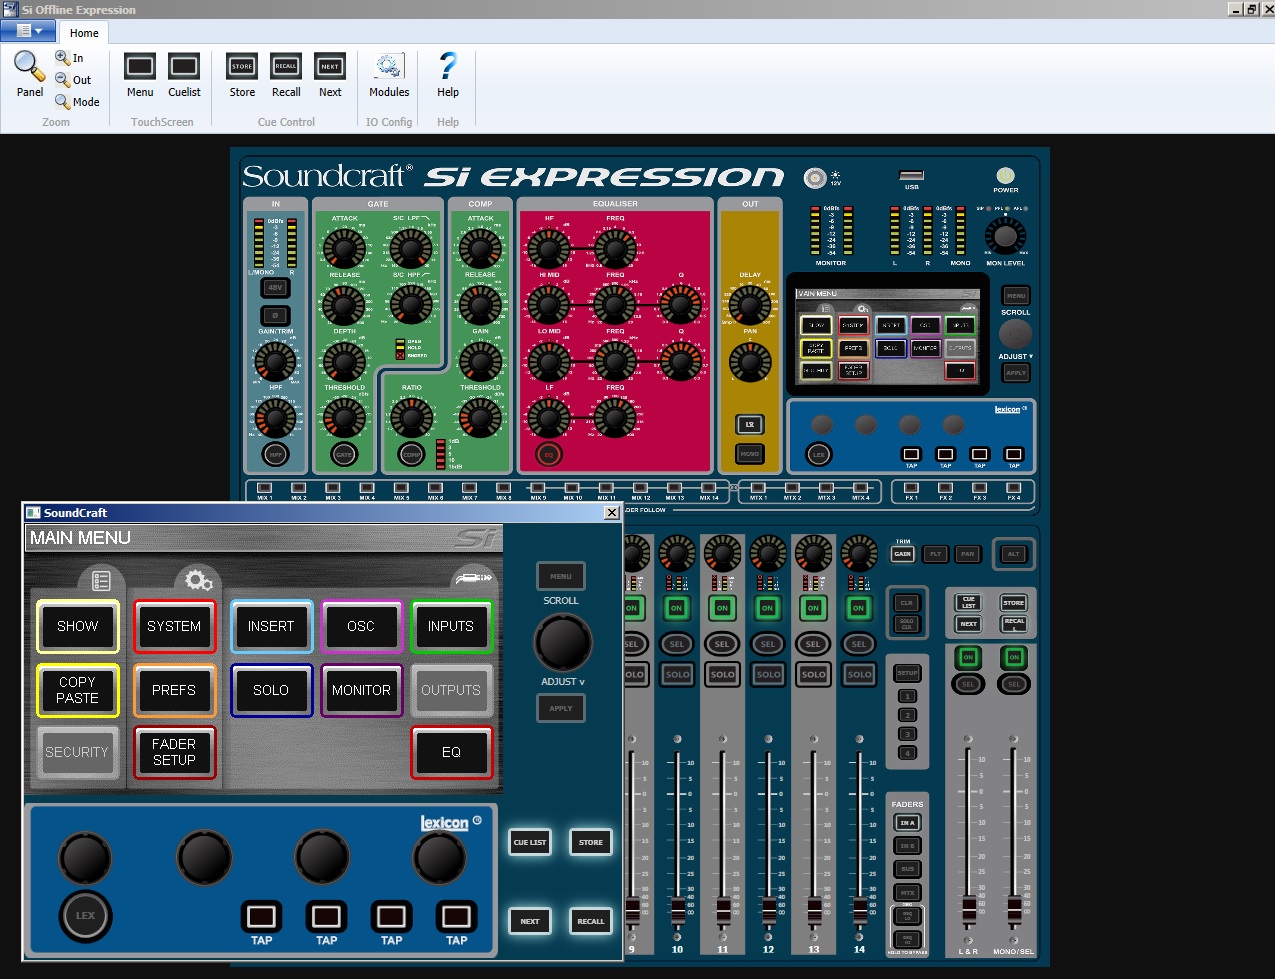Open the Cuelist touchscreen icon

pyautogui.click(x=184, y=67)
